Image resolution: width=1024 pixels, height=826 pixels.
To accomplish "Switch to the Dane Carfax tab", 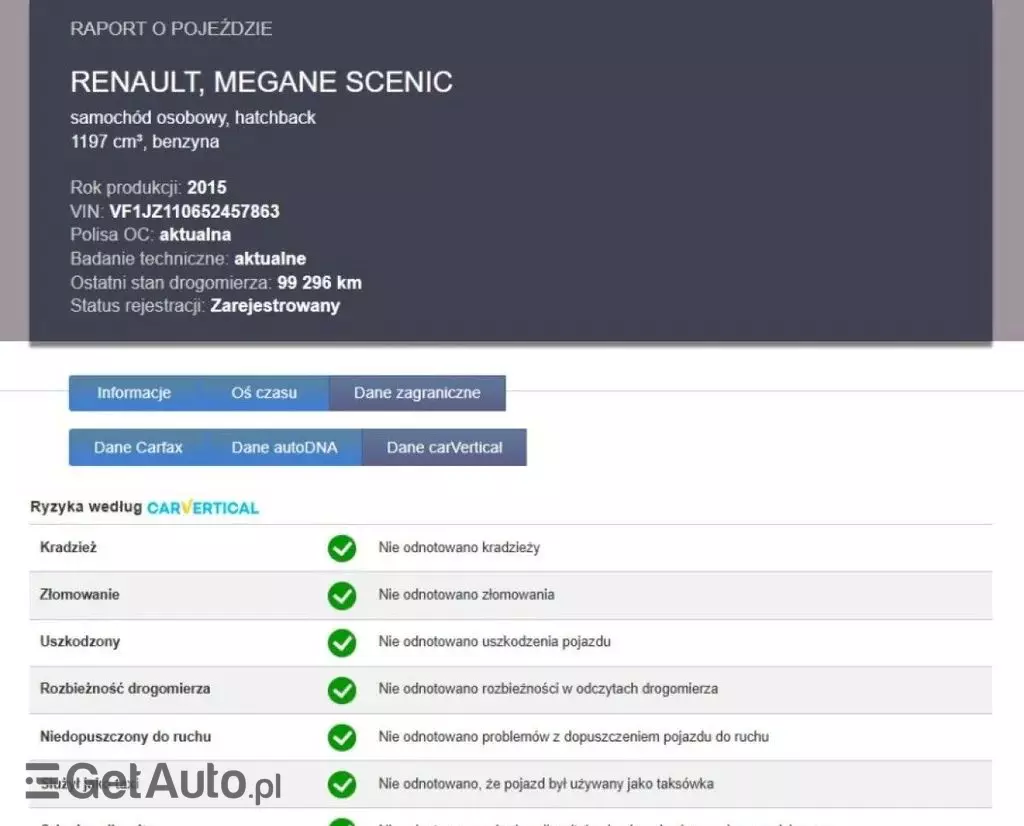I will click(x=138, y=447).
